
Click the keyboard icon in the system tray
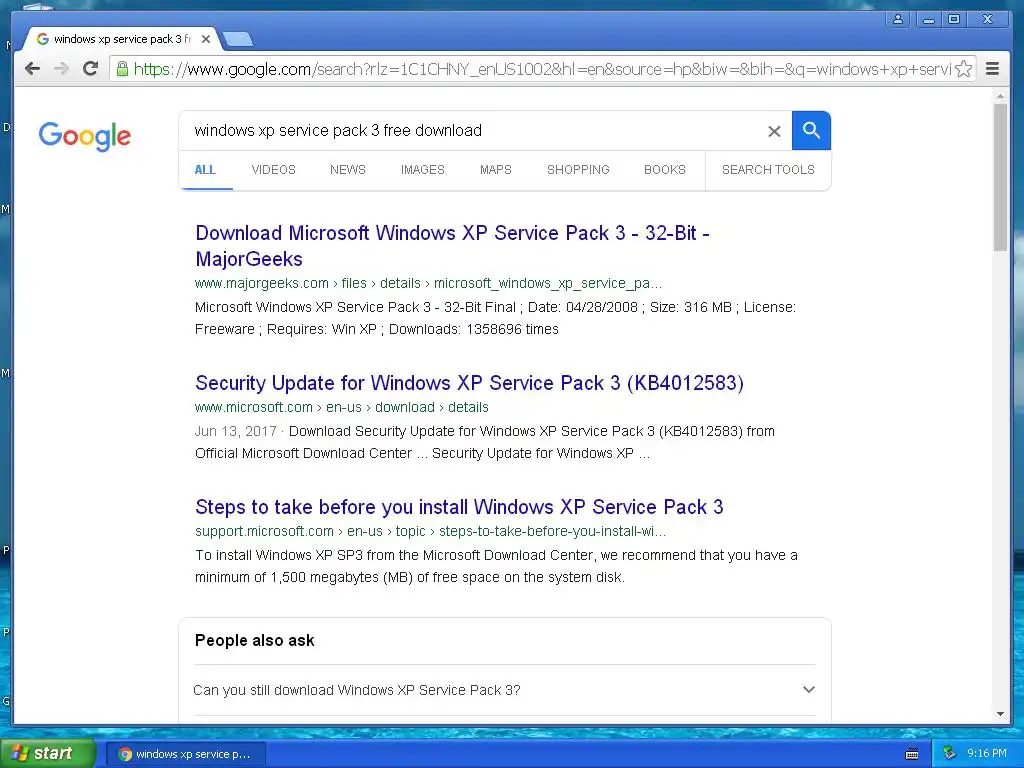coord(912,754)
